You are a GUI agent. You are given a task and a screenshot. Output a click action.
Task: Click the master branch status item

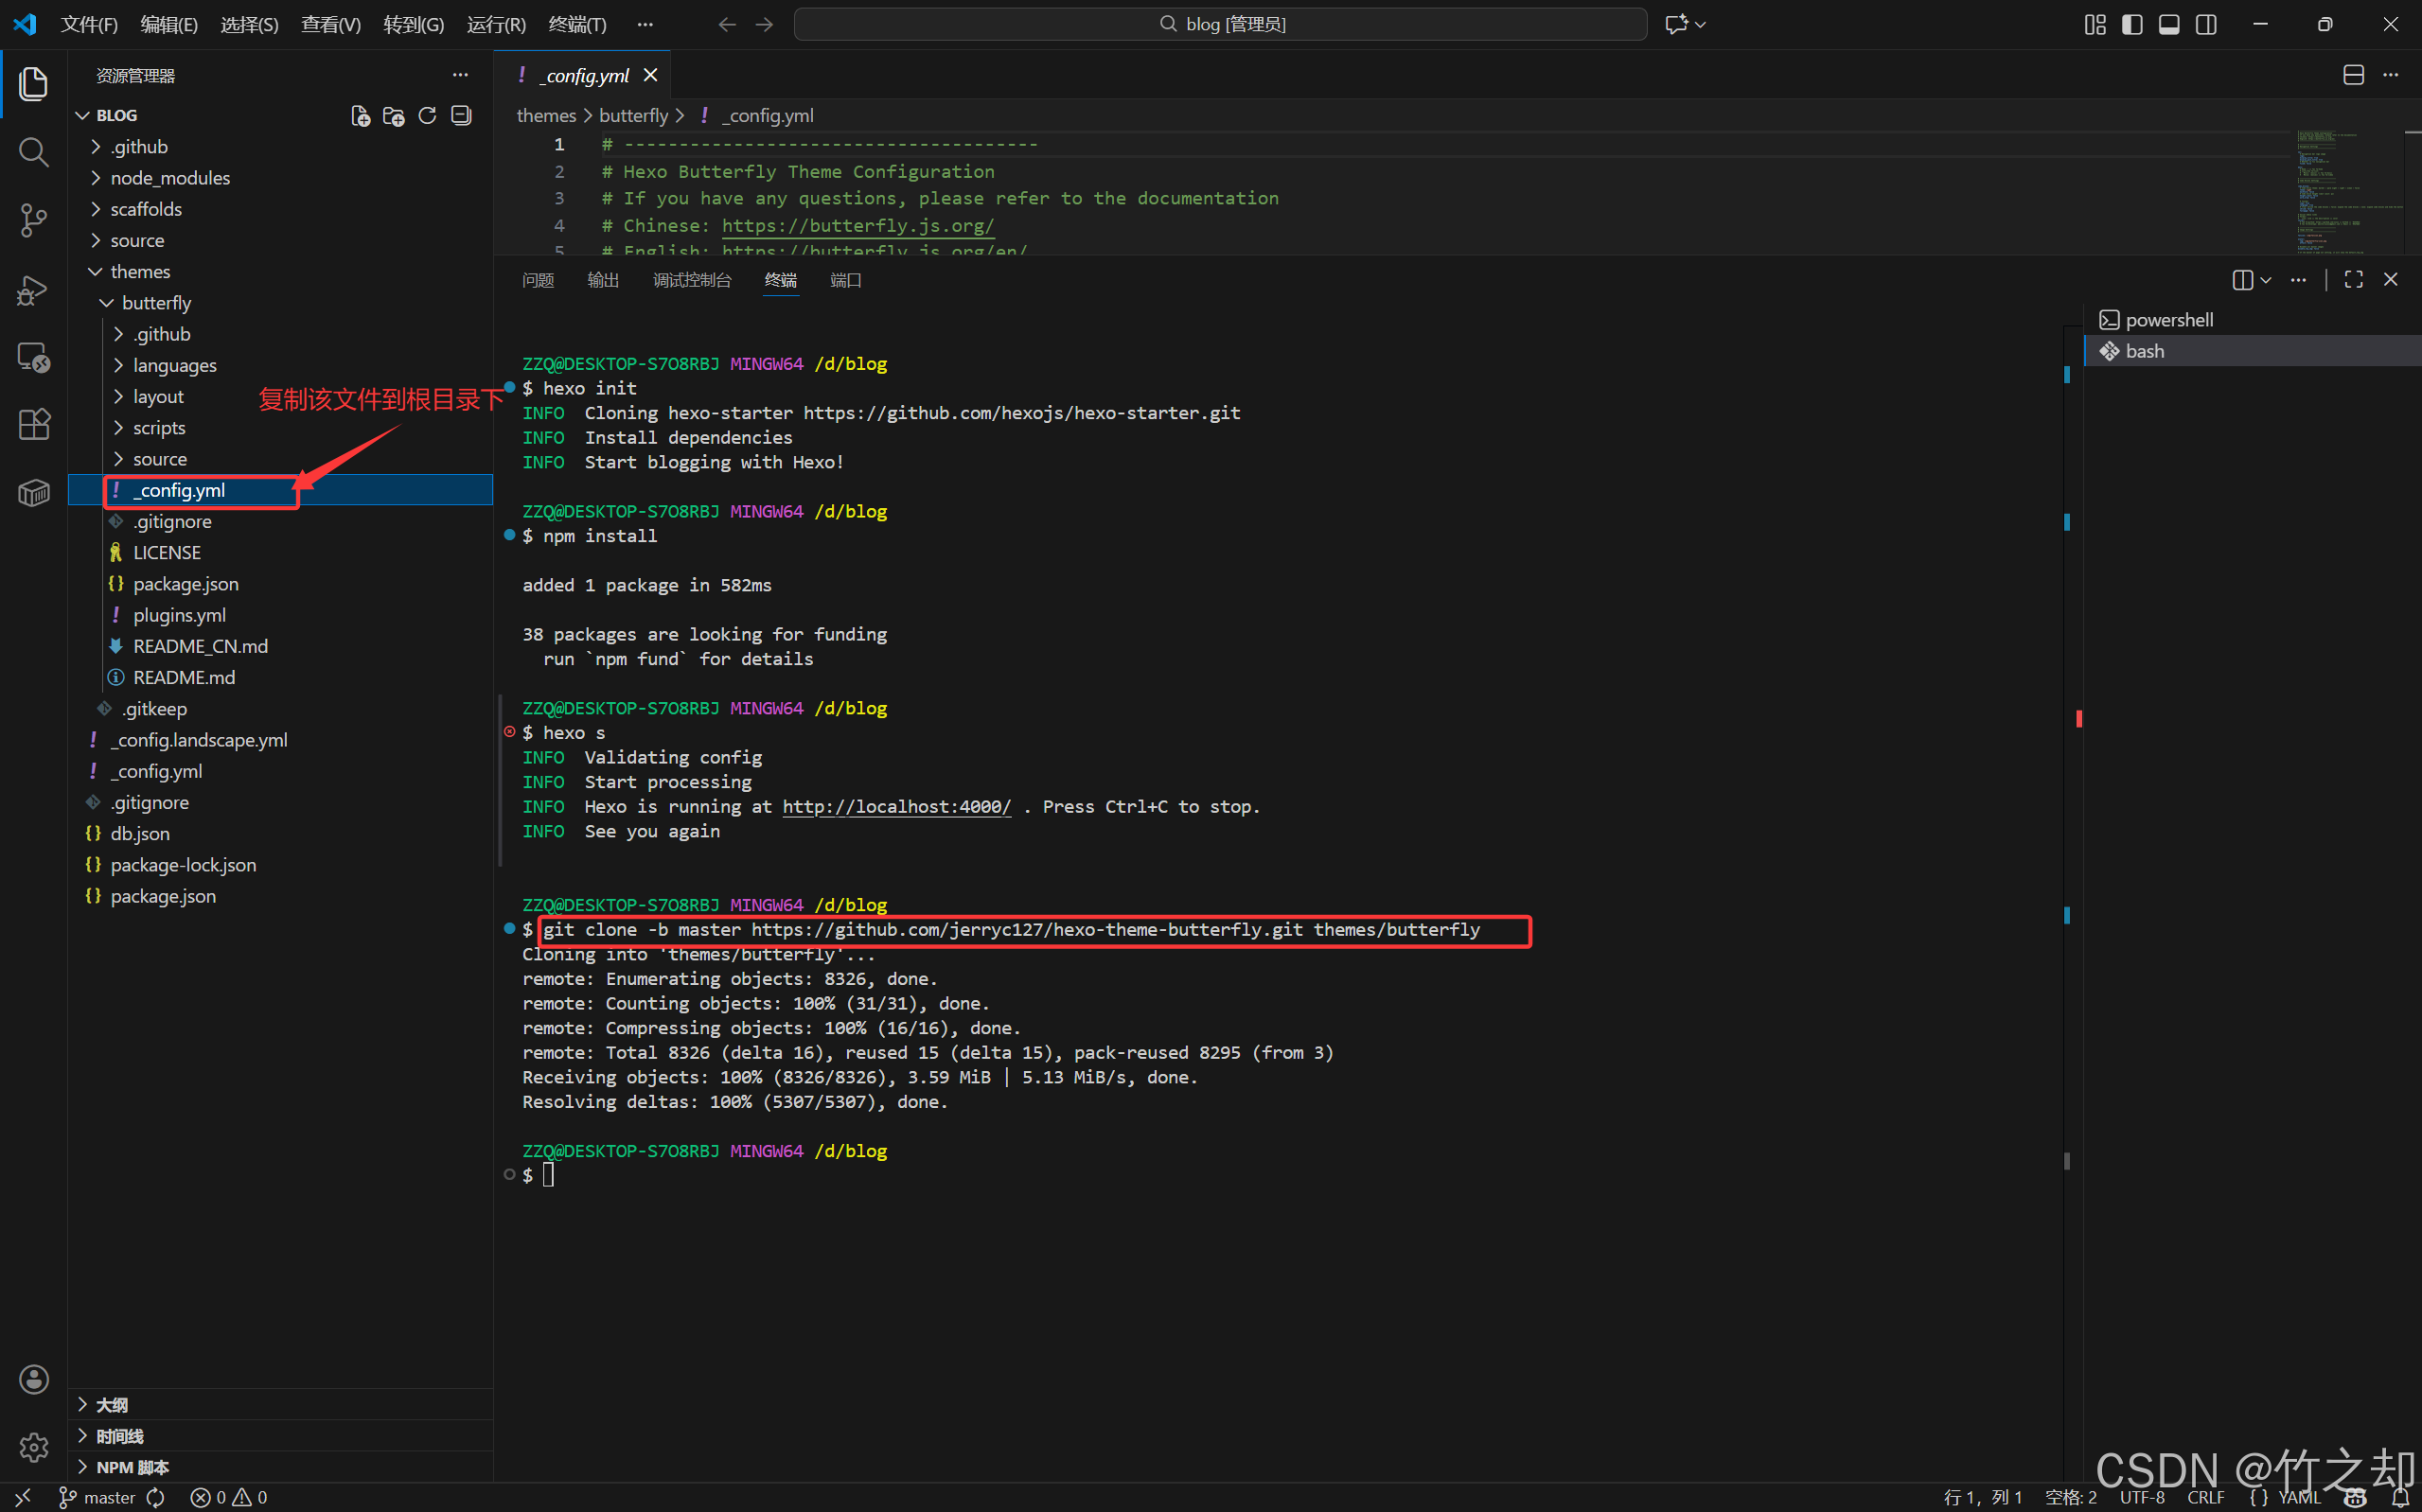pos(98,1497)
